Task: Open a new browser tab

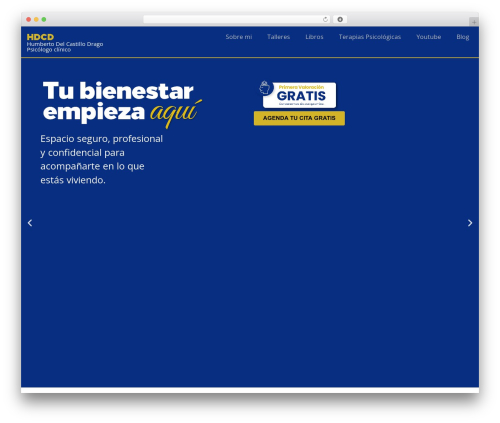Action: 474,22
